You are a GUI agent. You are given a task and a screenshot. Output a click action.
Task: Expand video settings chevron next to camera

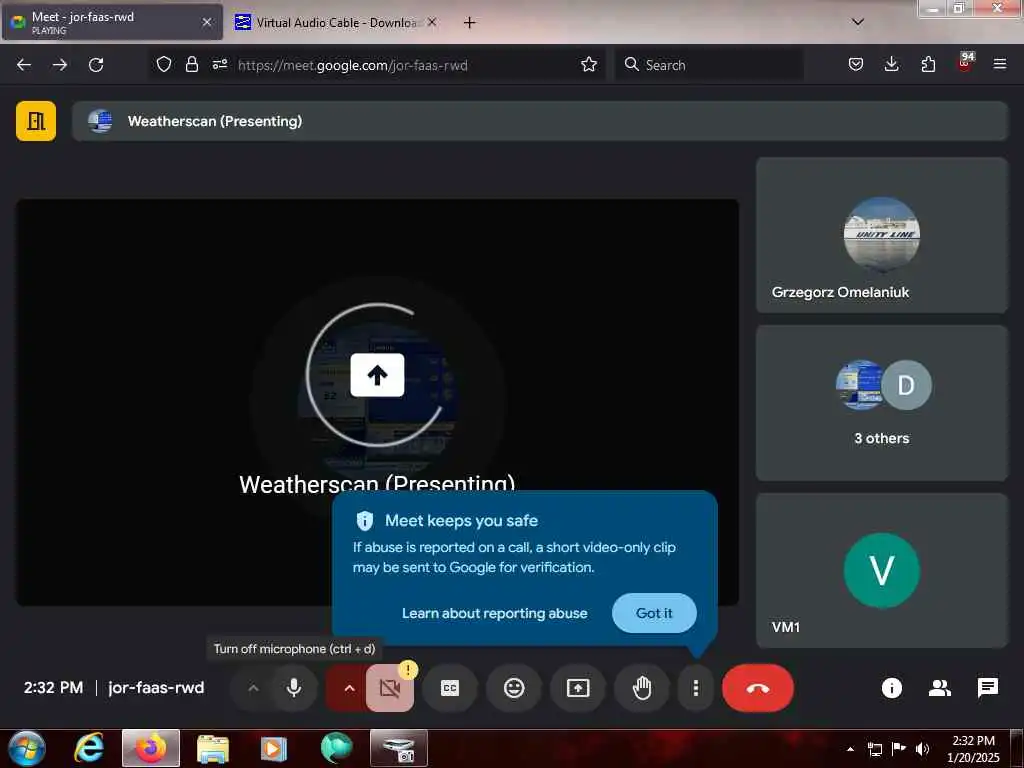[349, 688]
